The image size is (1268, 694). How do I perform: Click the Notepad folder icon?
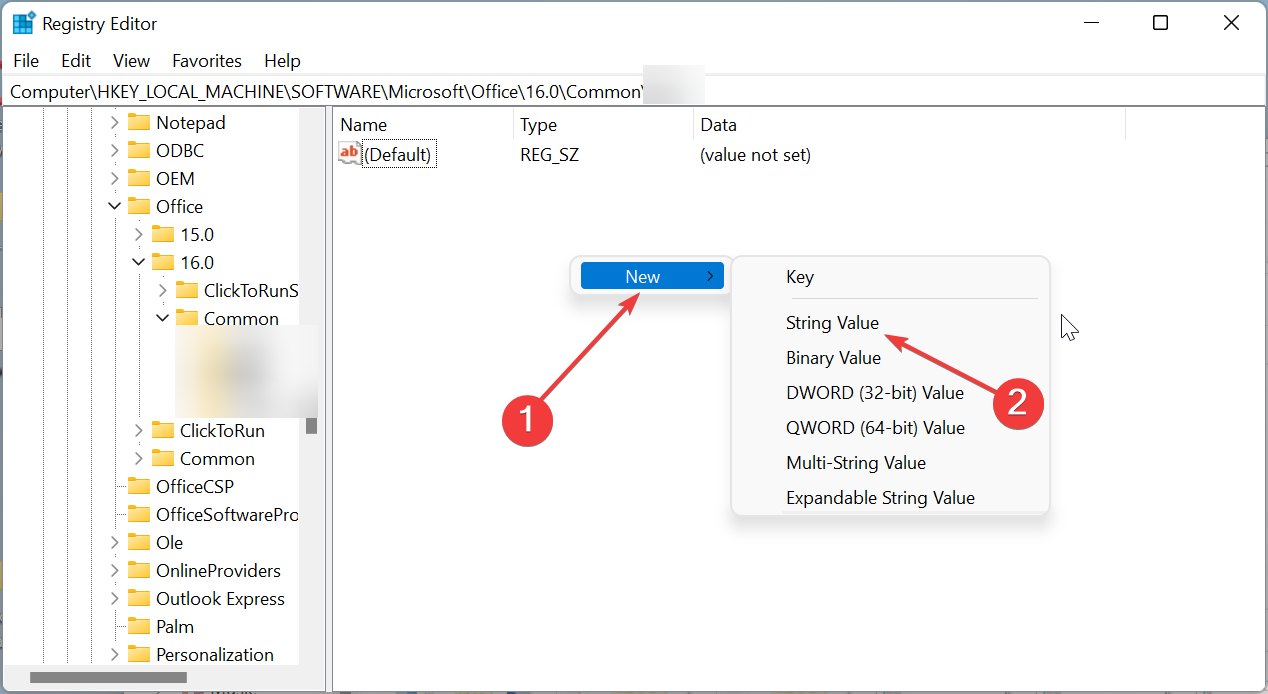[x=139, y=122]
